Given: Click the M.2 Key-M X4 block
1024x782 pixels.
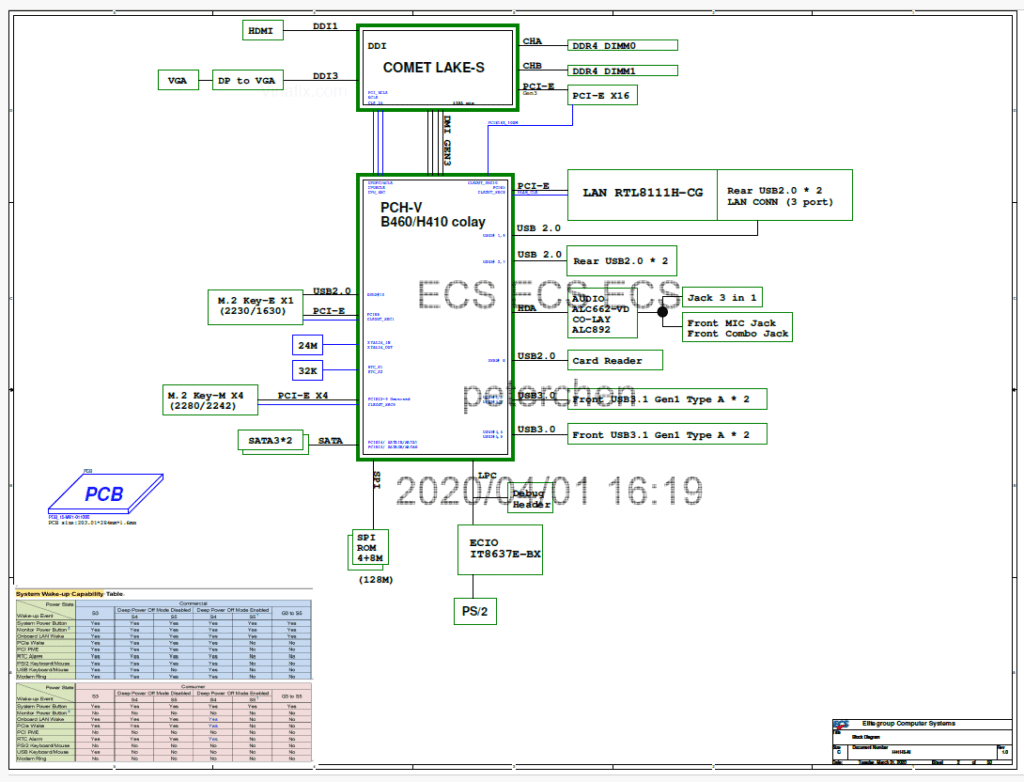Looking at the screenshot, I should (x=209, y=400).
